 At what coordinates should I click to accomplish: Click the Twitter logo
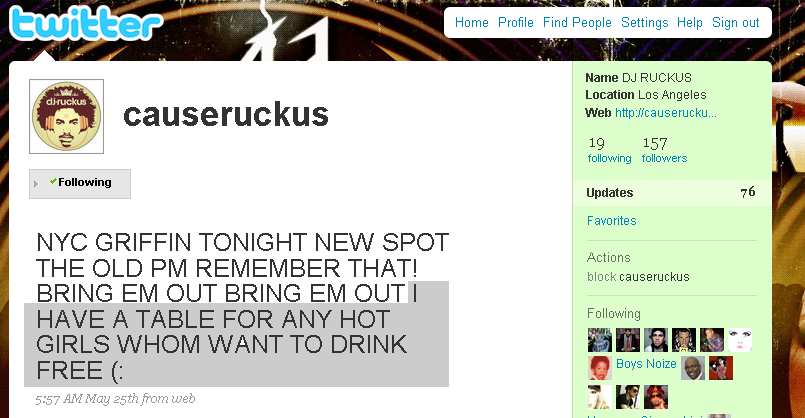(x=86, y=23)
